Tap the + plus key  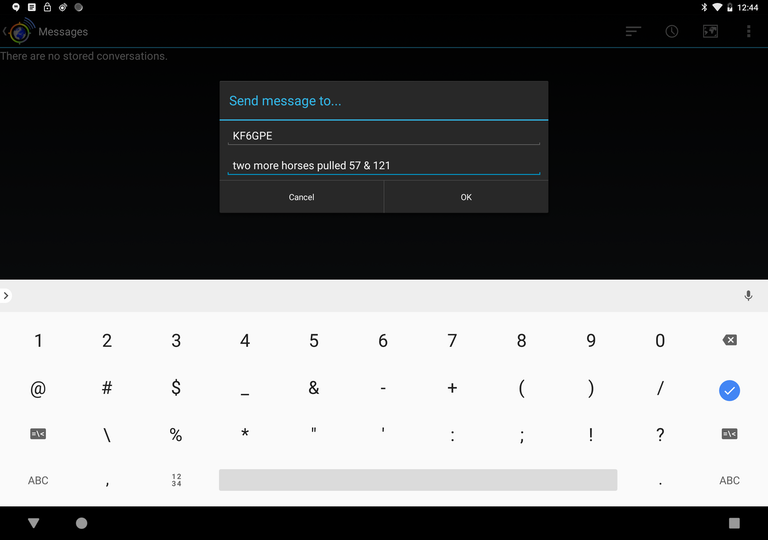coord(452,388)
